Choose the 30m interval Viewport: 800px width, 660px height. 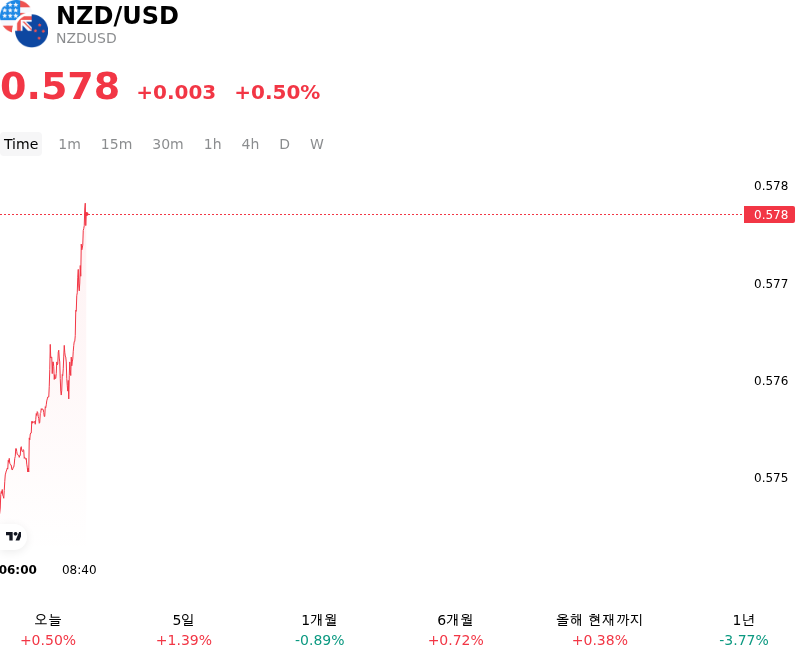click(x=168, y=144)
